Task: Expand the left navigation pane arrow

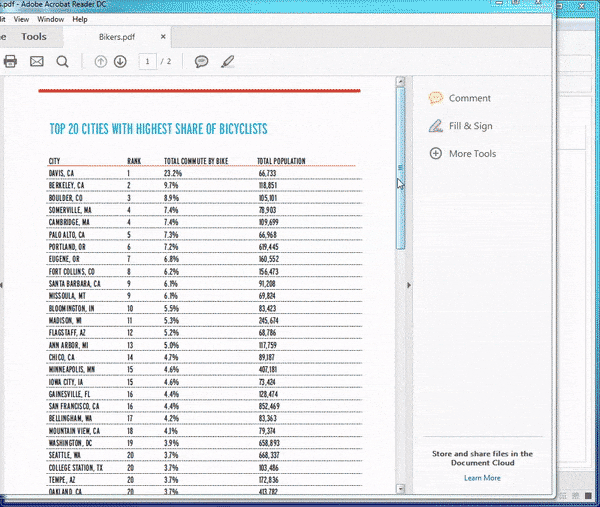Action: pyautogui.click(x=2, y=286)
